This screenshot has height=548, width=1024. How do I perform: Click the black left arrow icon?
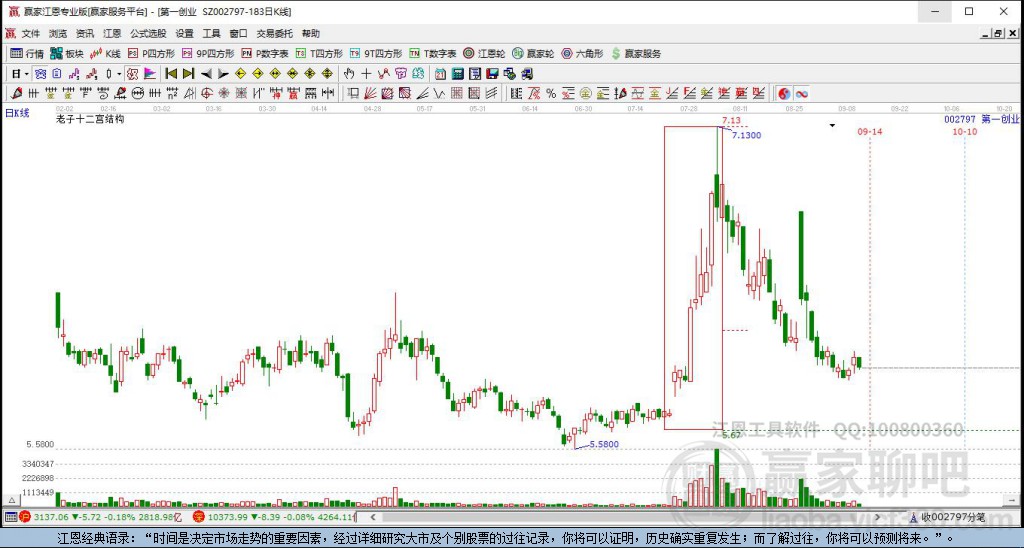tap(206, 74)
